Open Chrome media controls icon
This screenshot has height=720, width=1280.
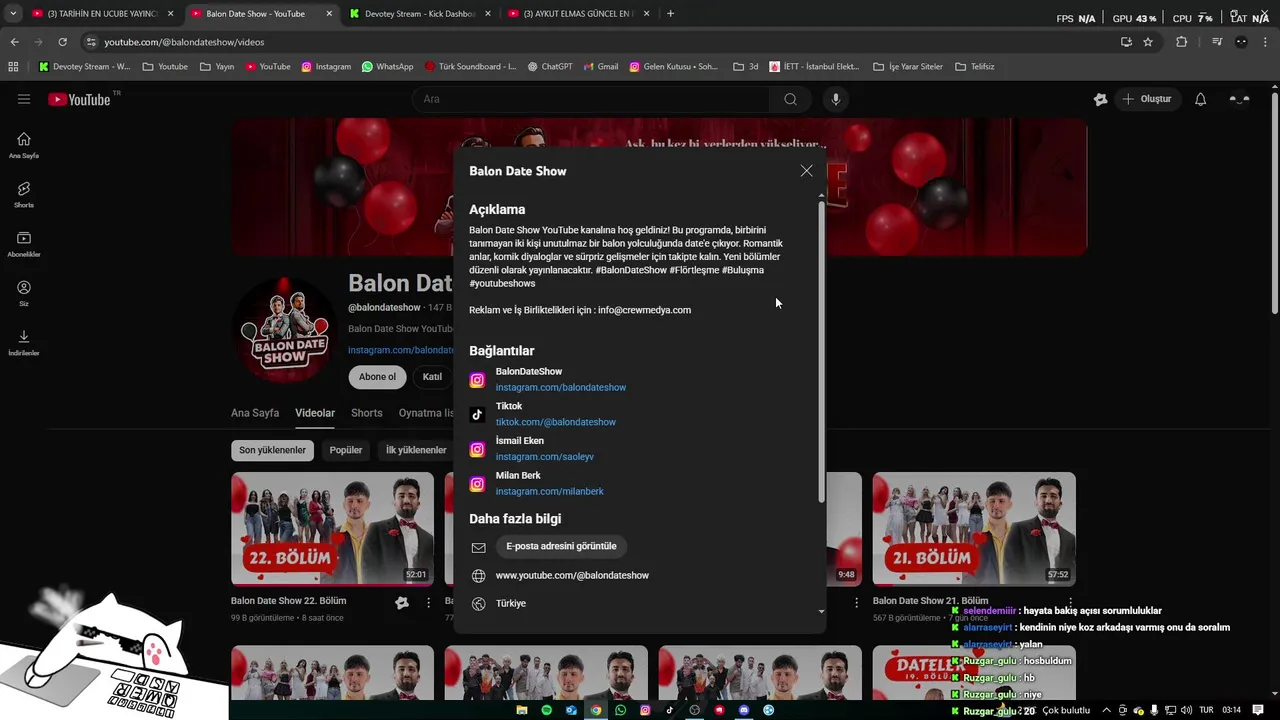pos(1217,42)
